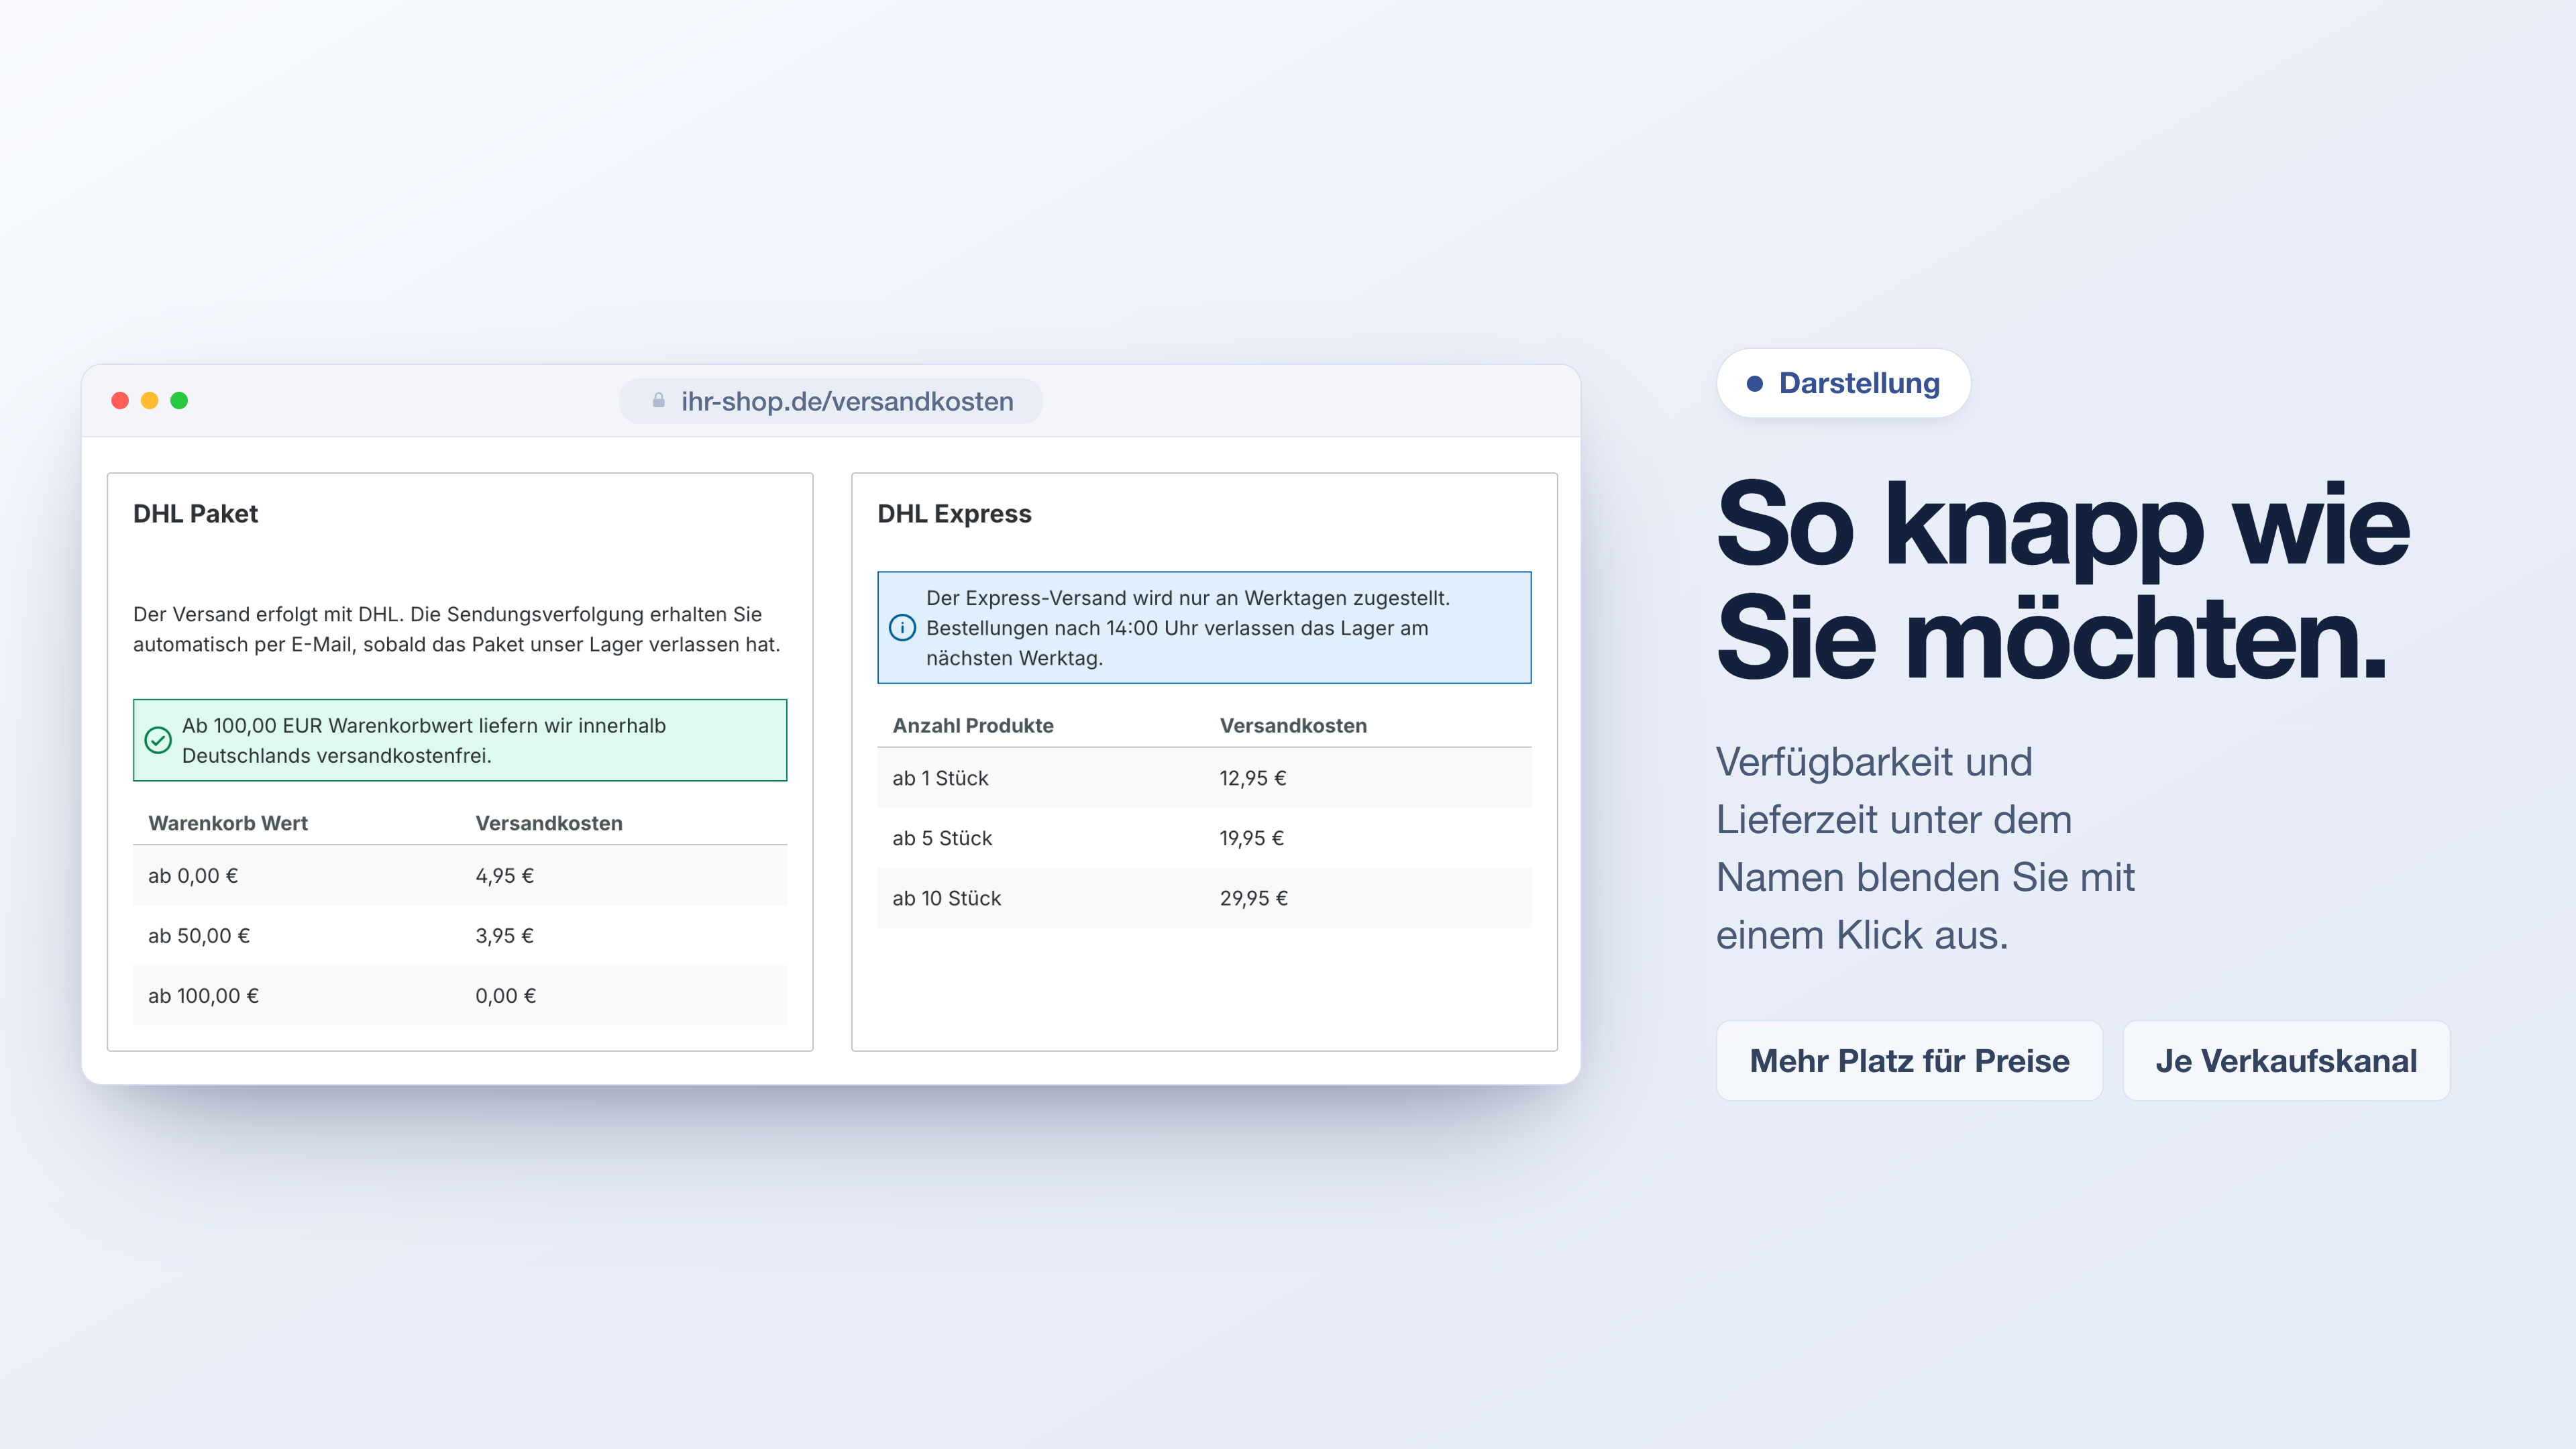Click the ab 10 Stück cell
Viewport: 2576px width, 1449px height.
click(x=946, y=898)
